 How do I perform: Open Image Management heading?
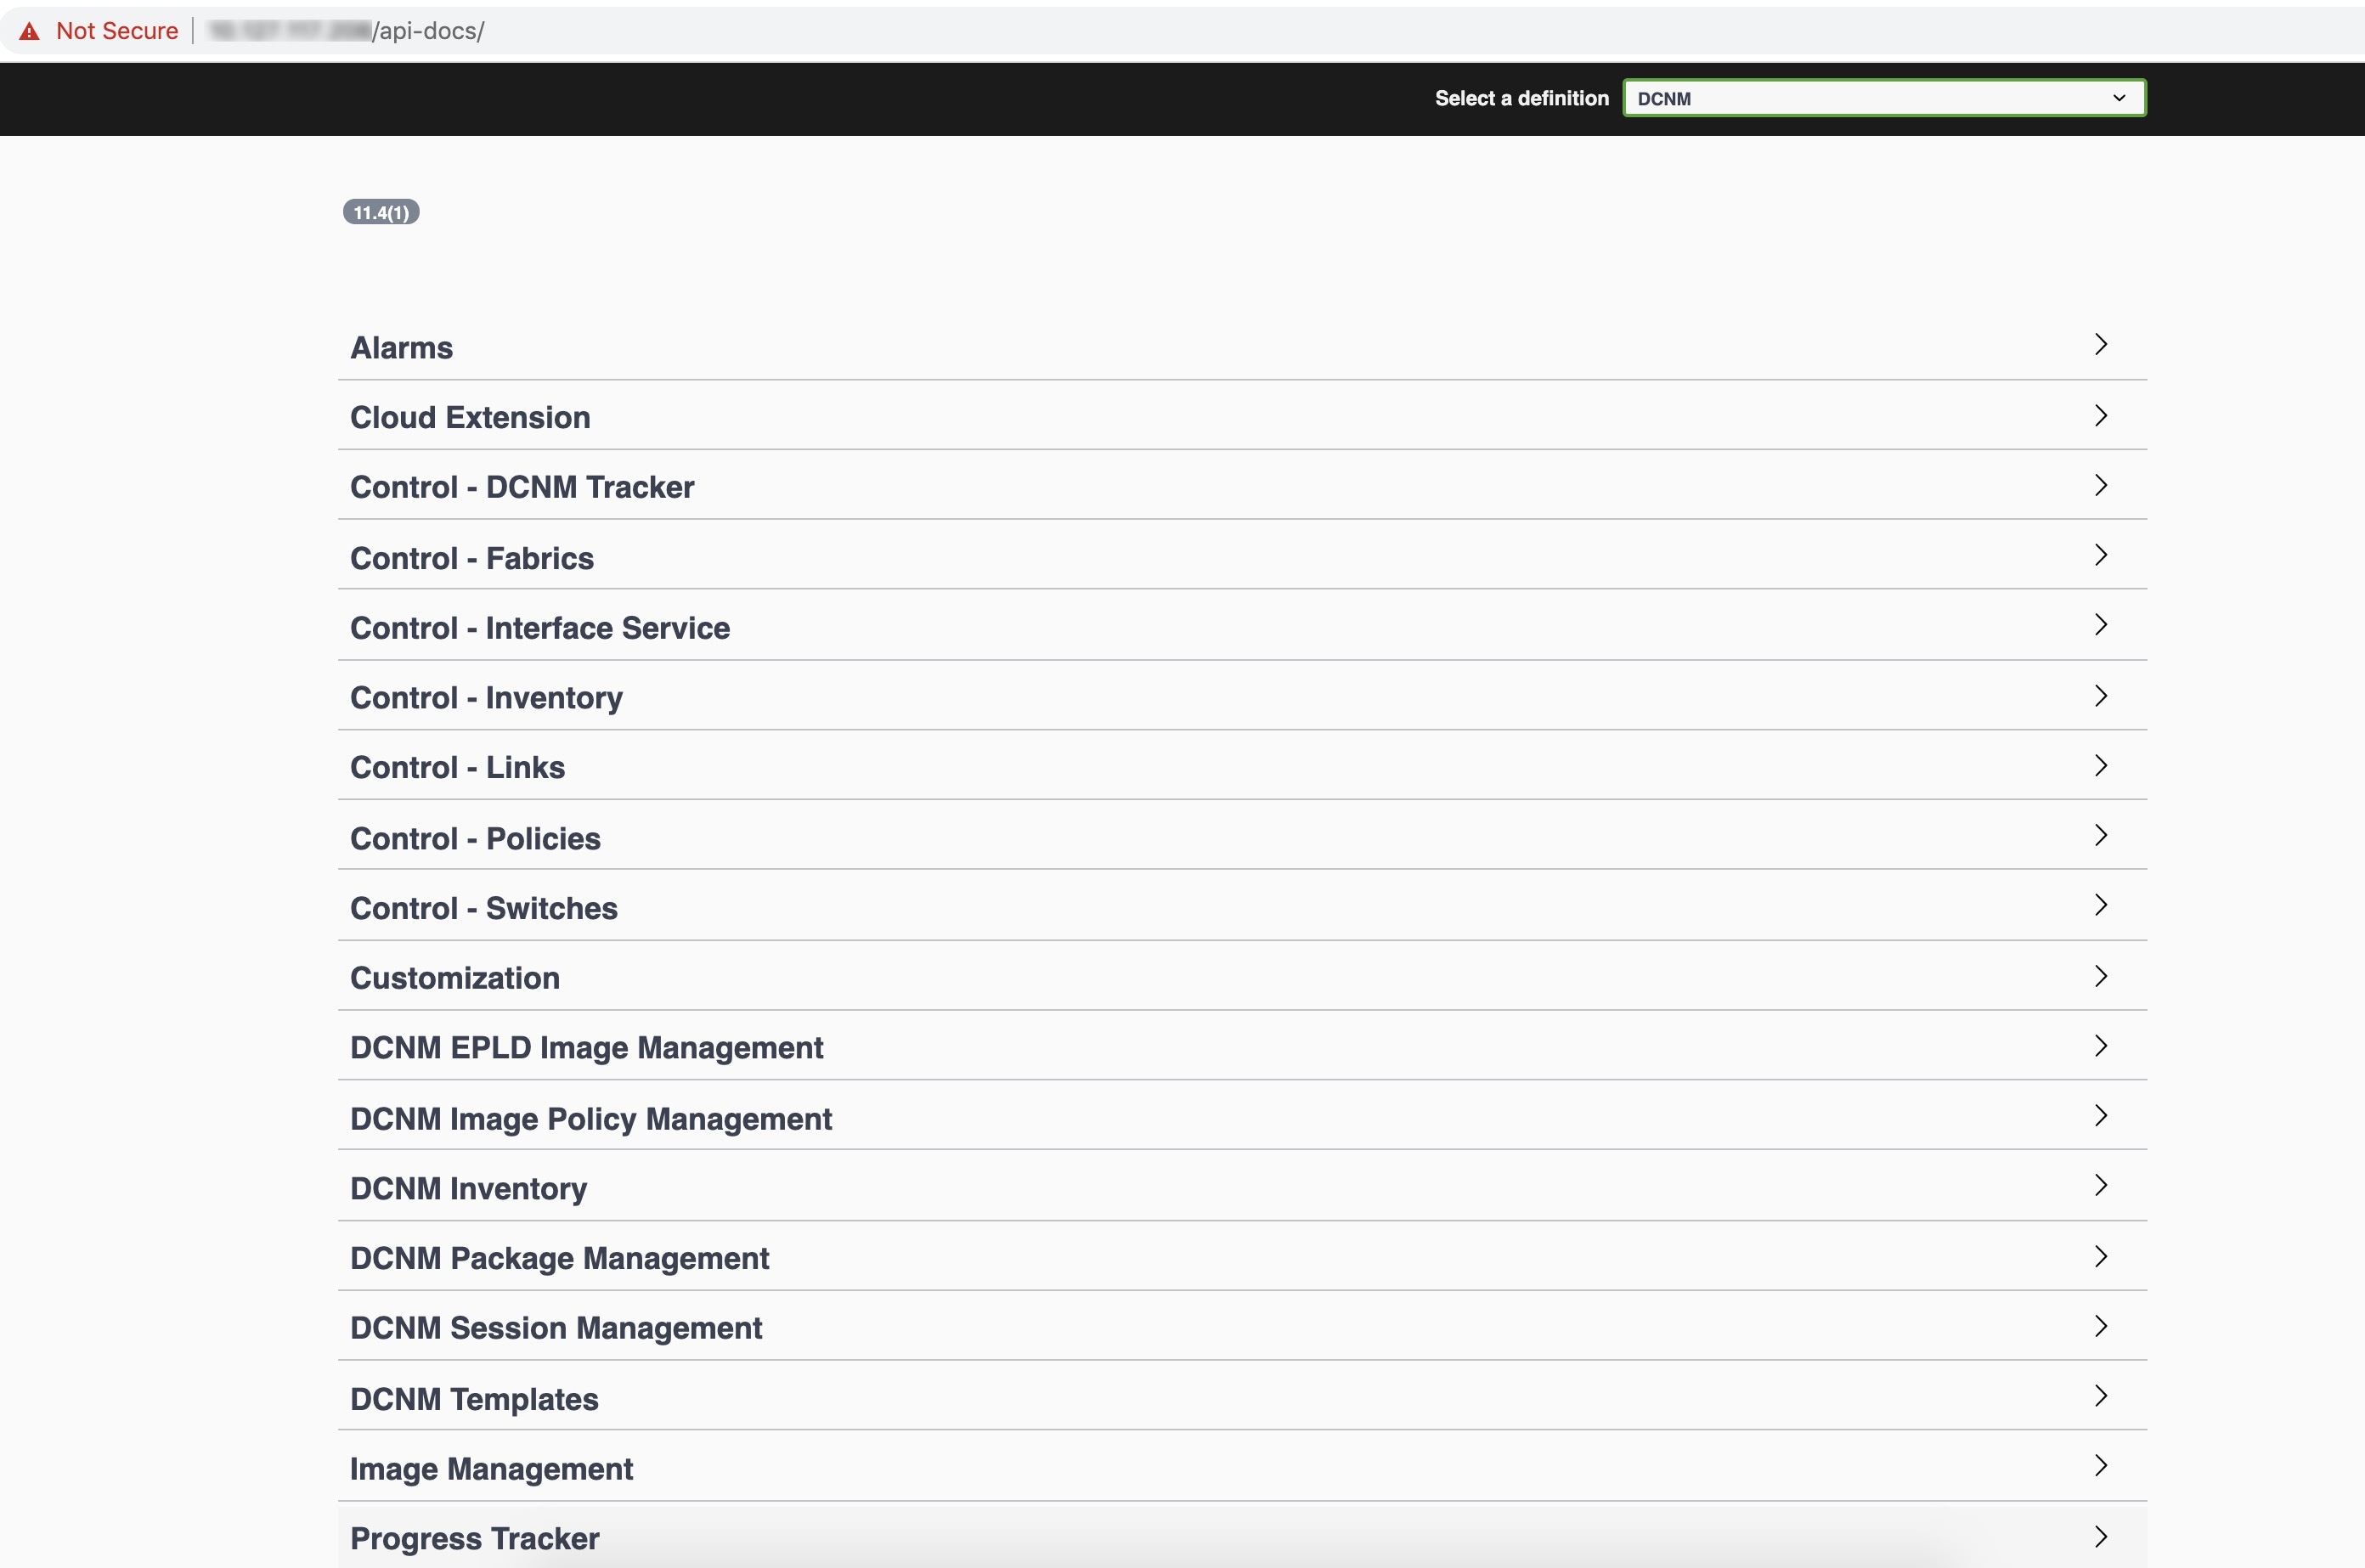[491, 1469]
